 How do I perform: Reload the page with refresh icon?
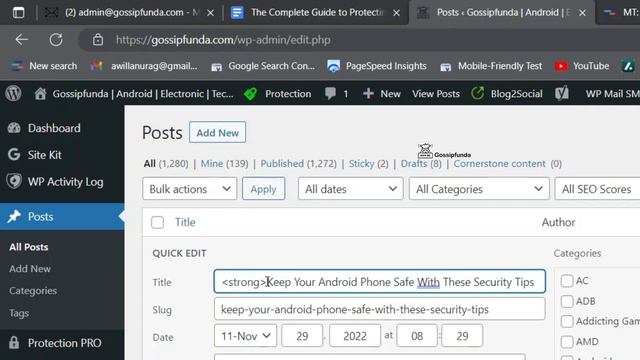pos(56,40)
